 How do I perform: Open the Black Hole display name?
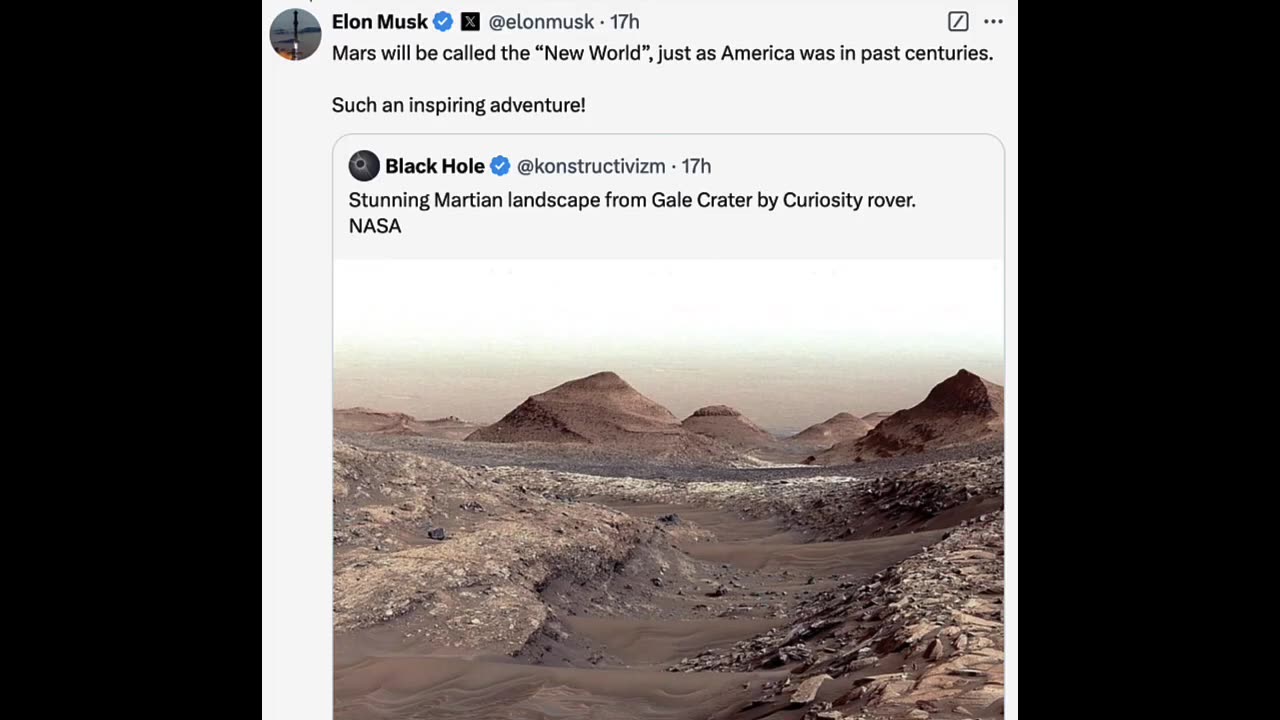434,166
